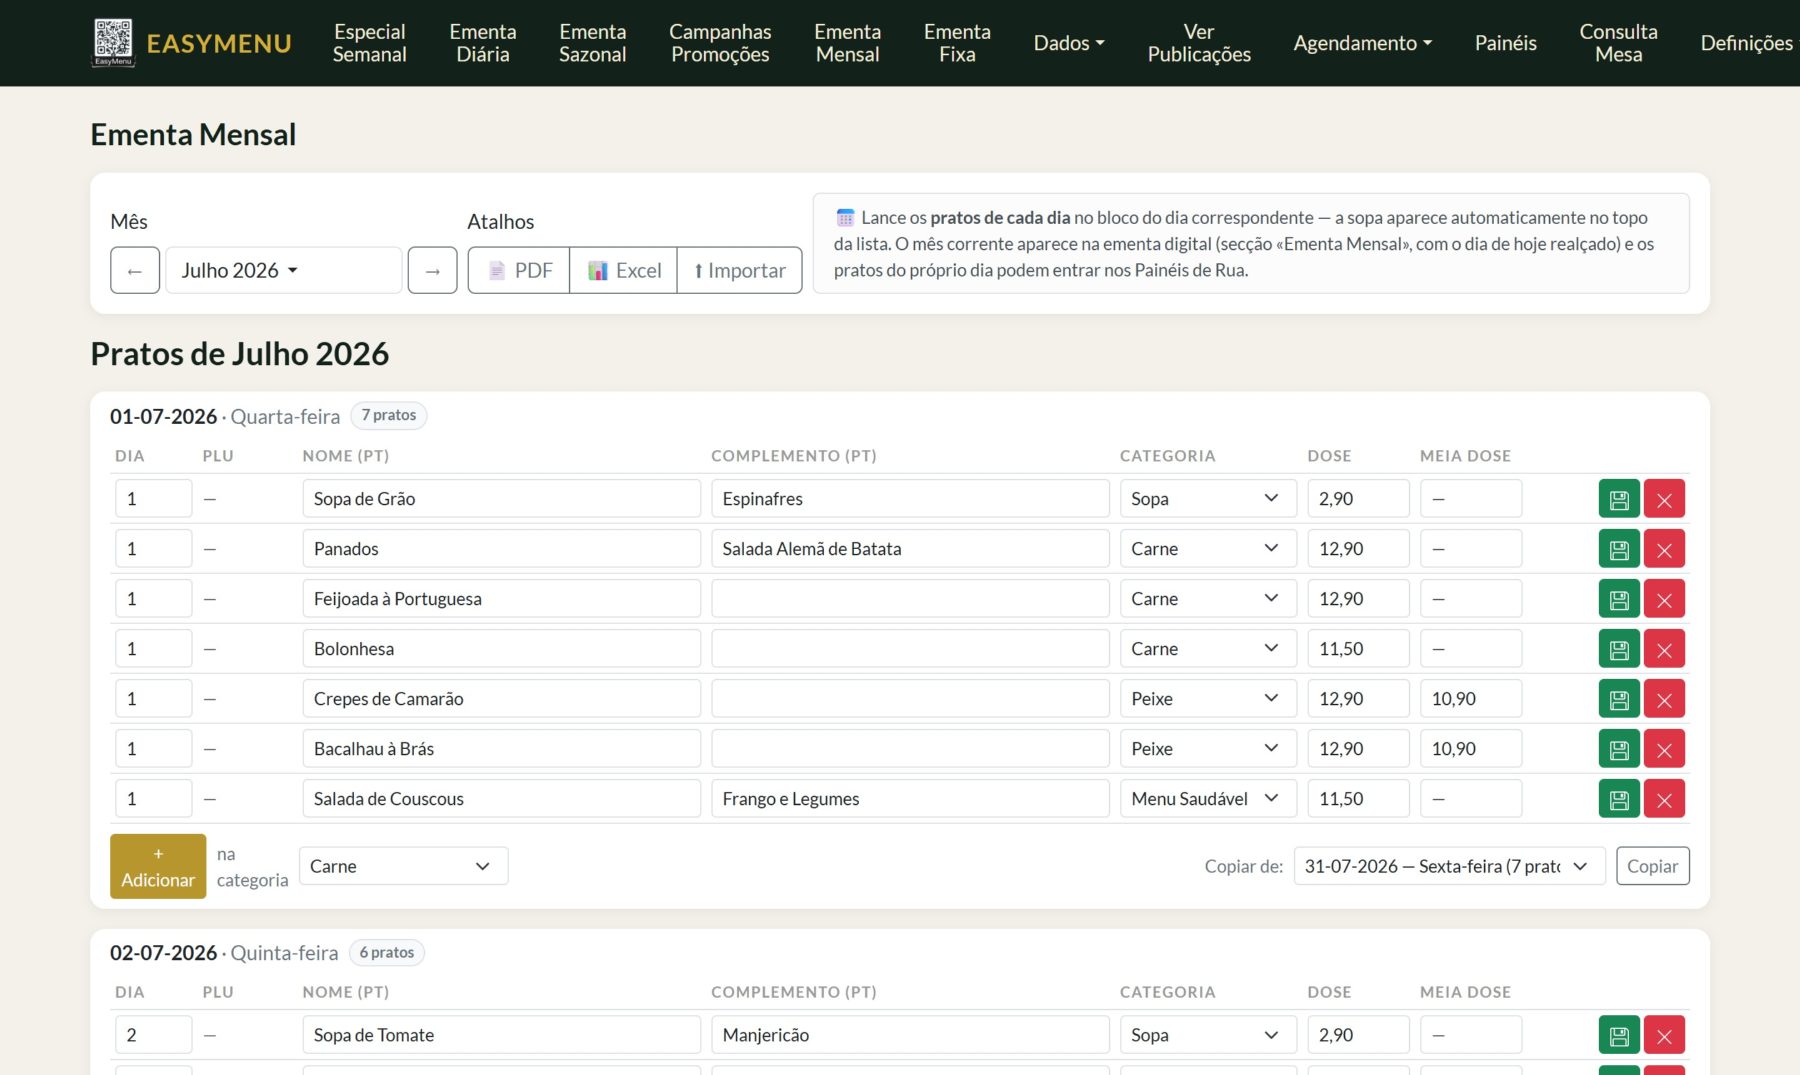1800x1075 pixels.
Task: Click meia dose field of Bacalhau à Brás
Action: point(1471,749)
